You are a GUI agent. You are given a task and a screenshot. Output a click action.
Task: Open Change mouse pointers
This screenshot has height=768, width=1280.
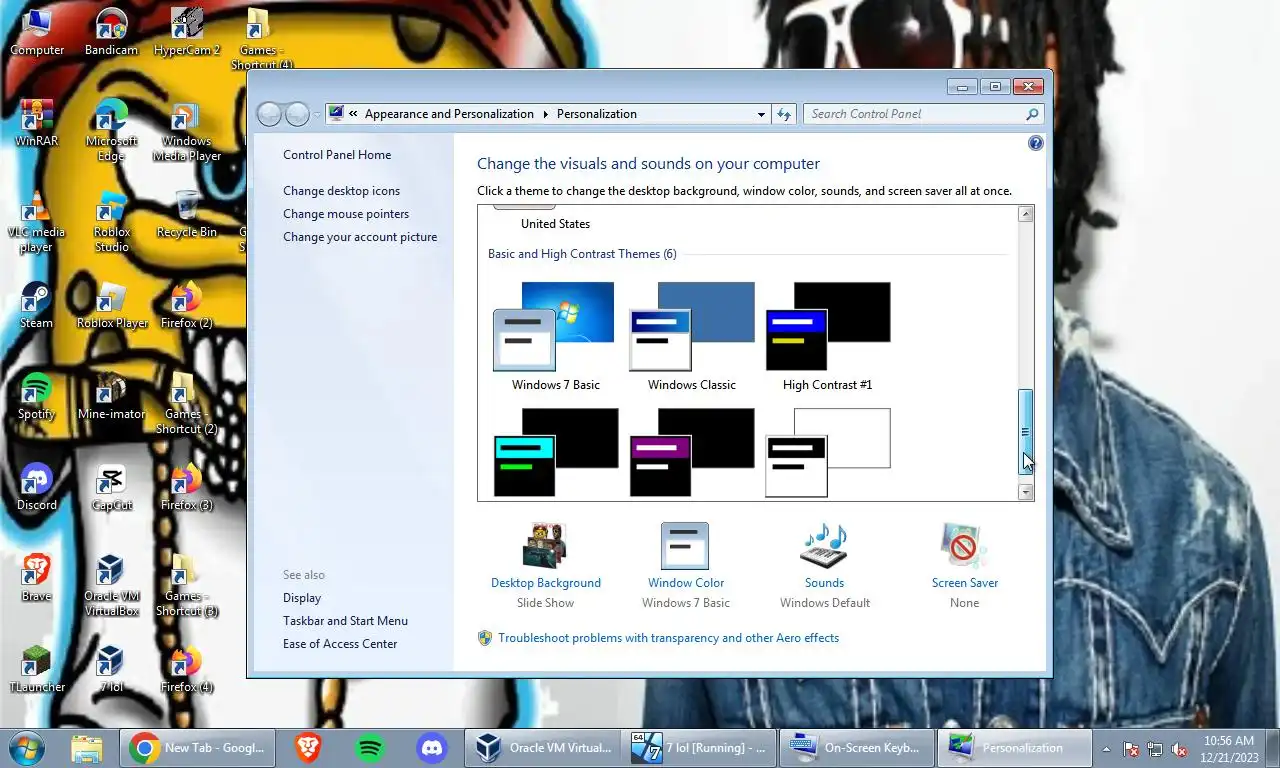click(x=346, y=214)
